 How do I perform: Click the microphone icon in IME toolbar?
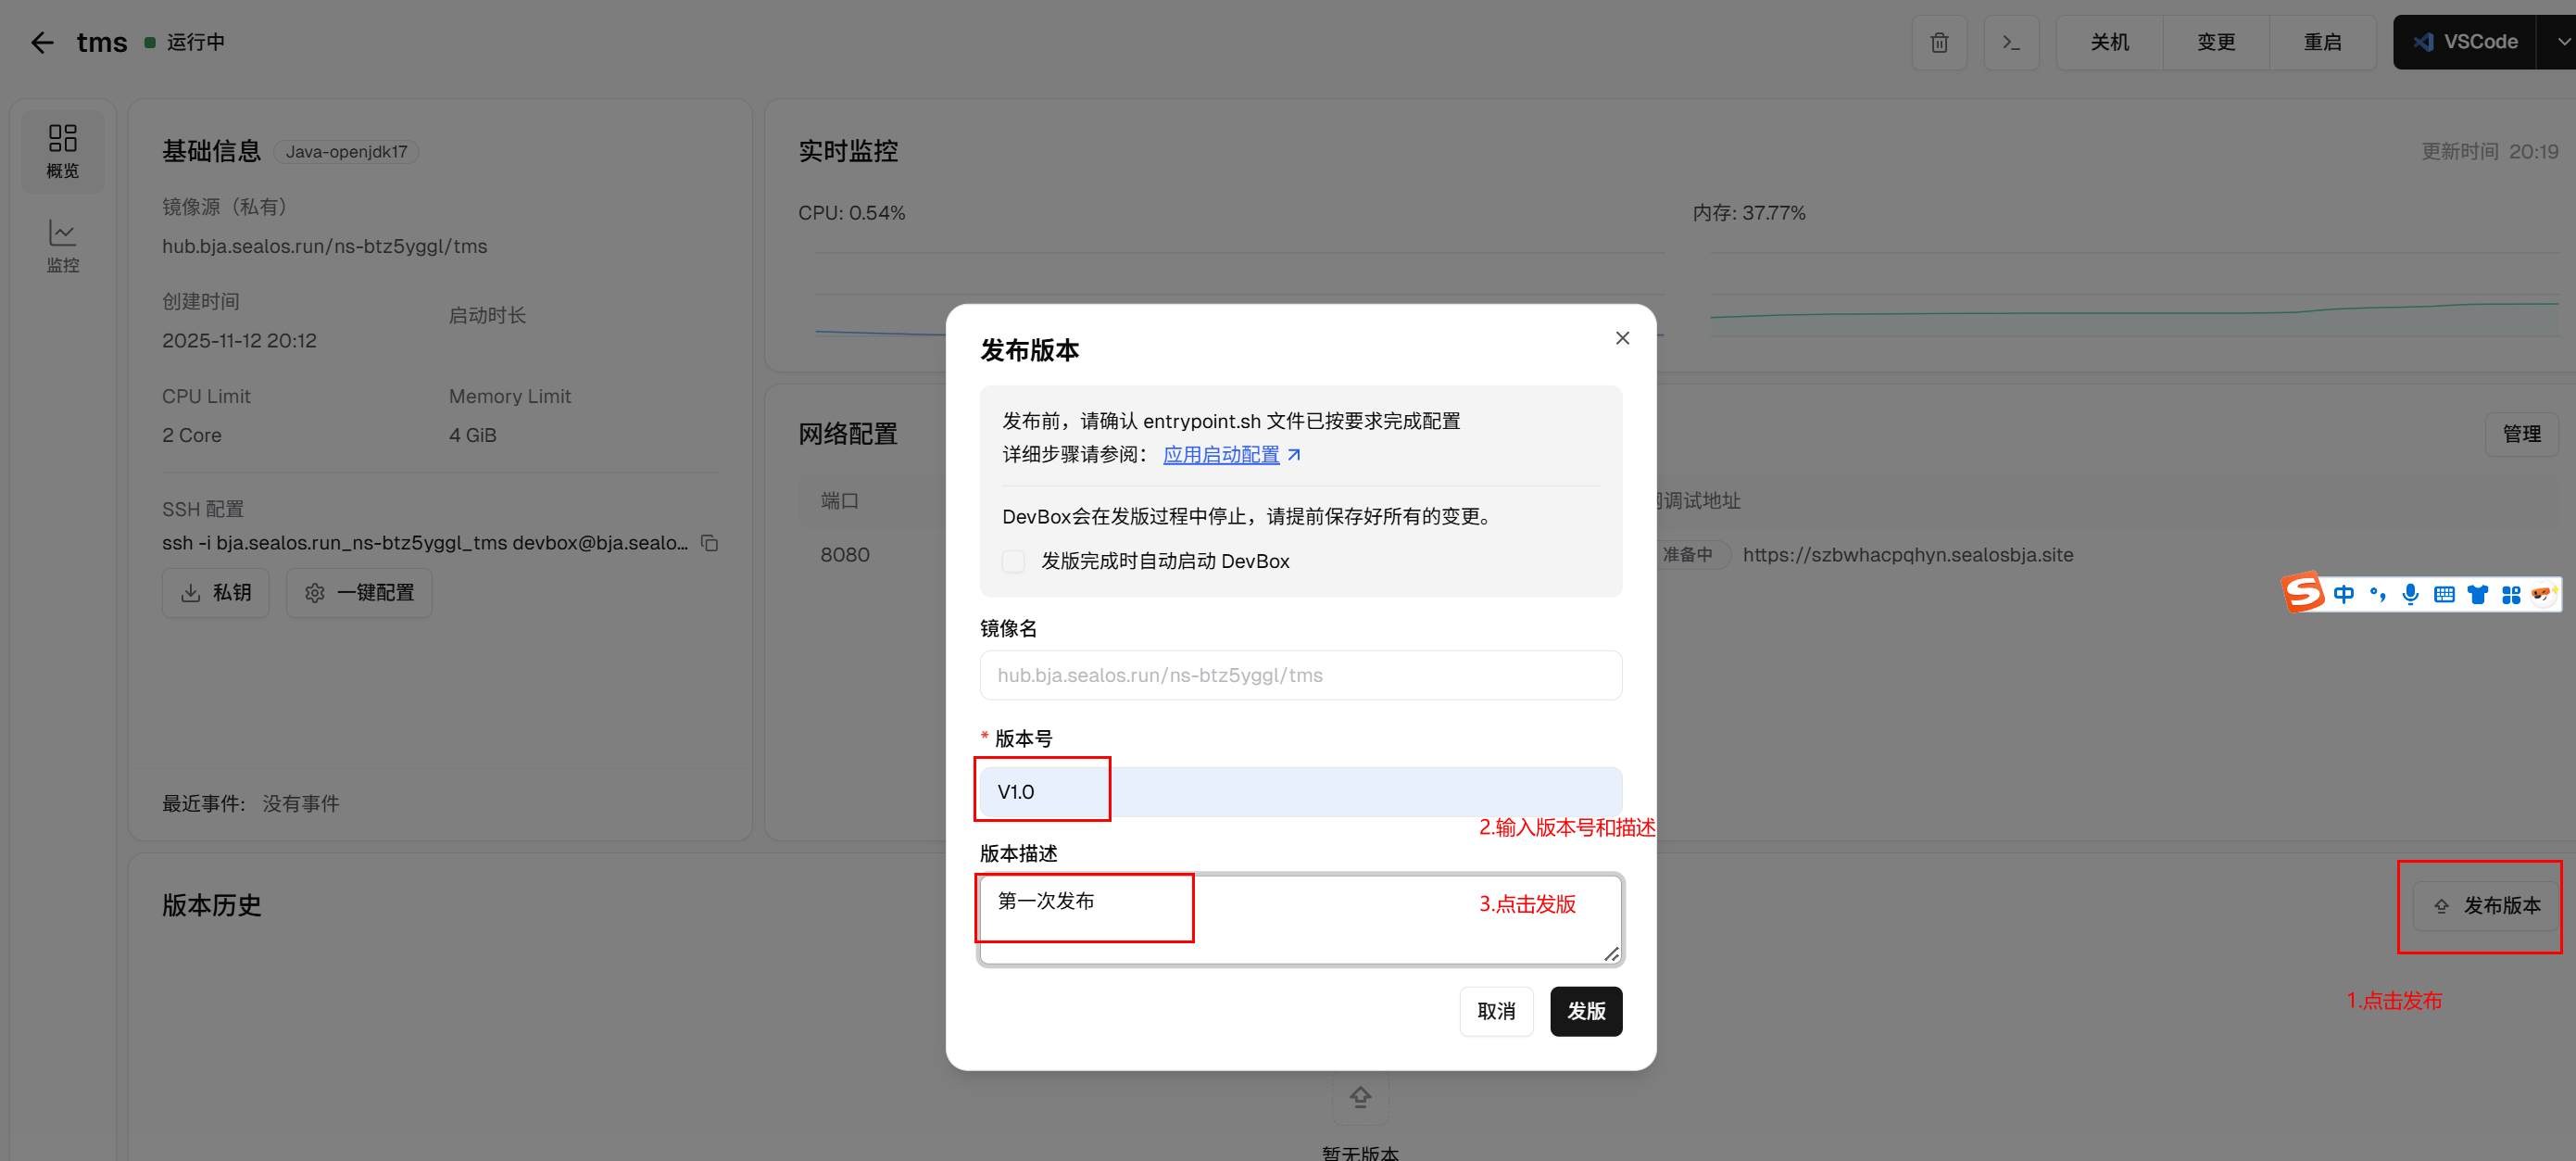(2410, 594)
